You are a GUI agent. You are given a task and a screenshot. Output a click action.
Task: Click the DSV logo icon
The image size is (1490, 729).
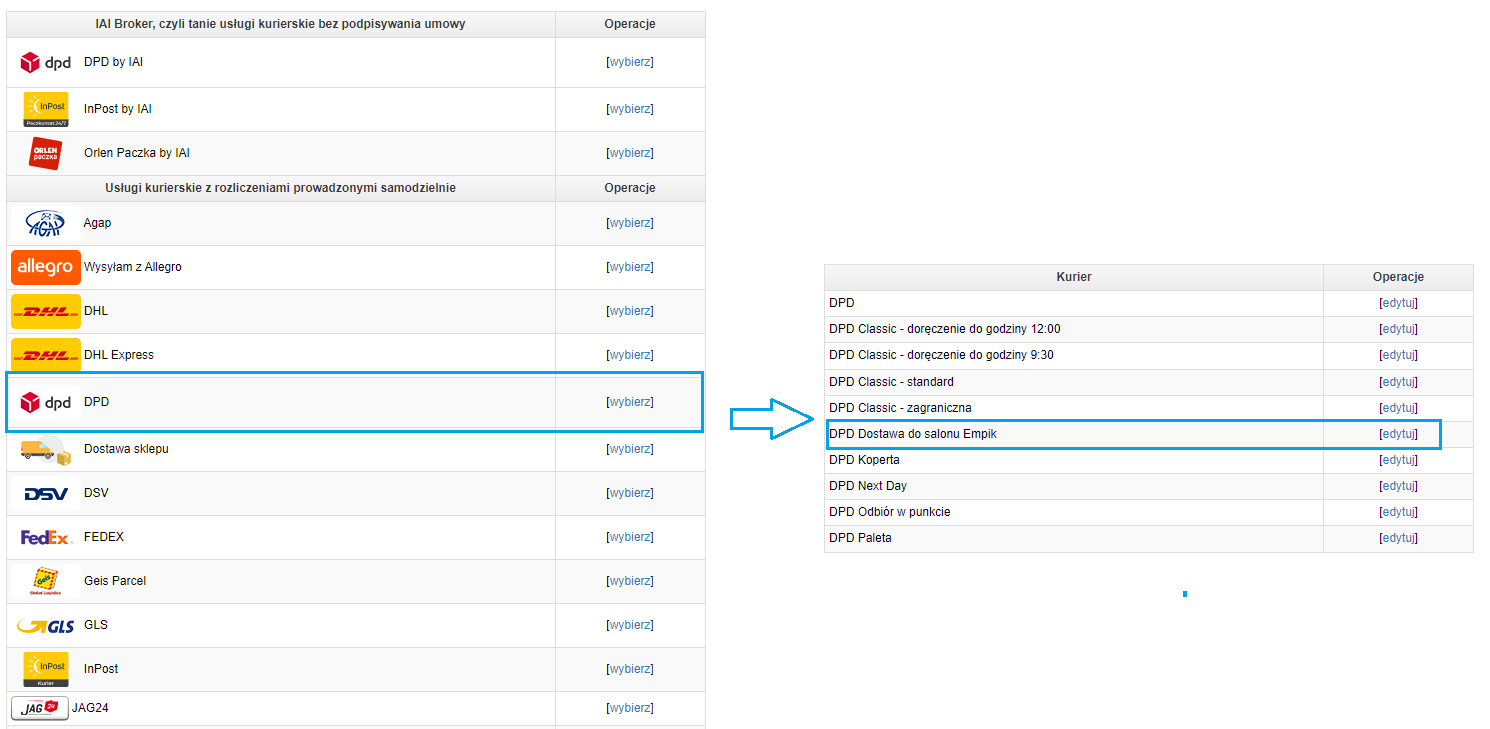point(45,493)
